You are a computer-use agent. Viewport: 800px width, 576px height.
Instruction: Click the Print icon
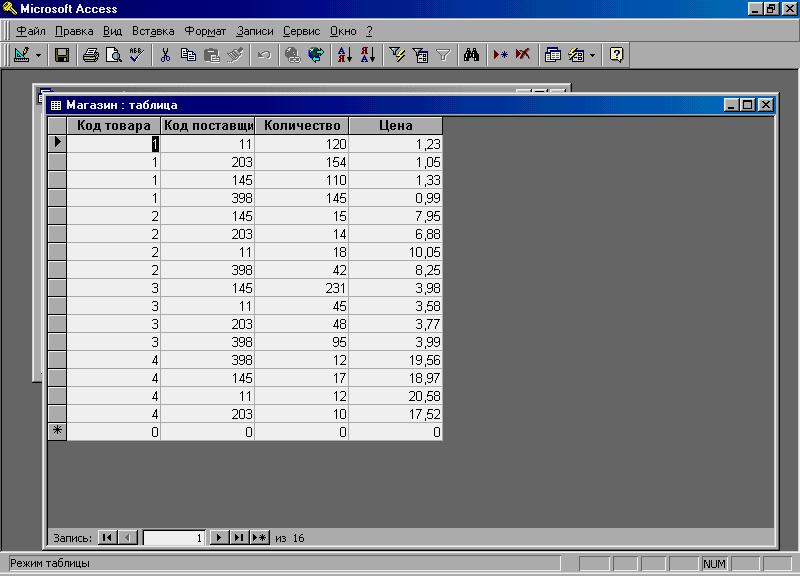[91, 55]
